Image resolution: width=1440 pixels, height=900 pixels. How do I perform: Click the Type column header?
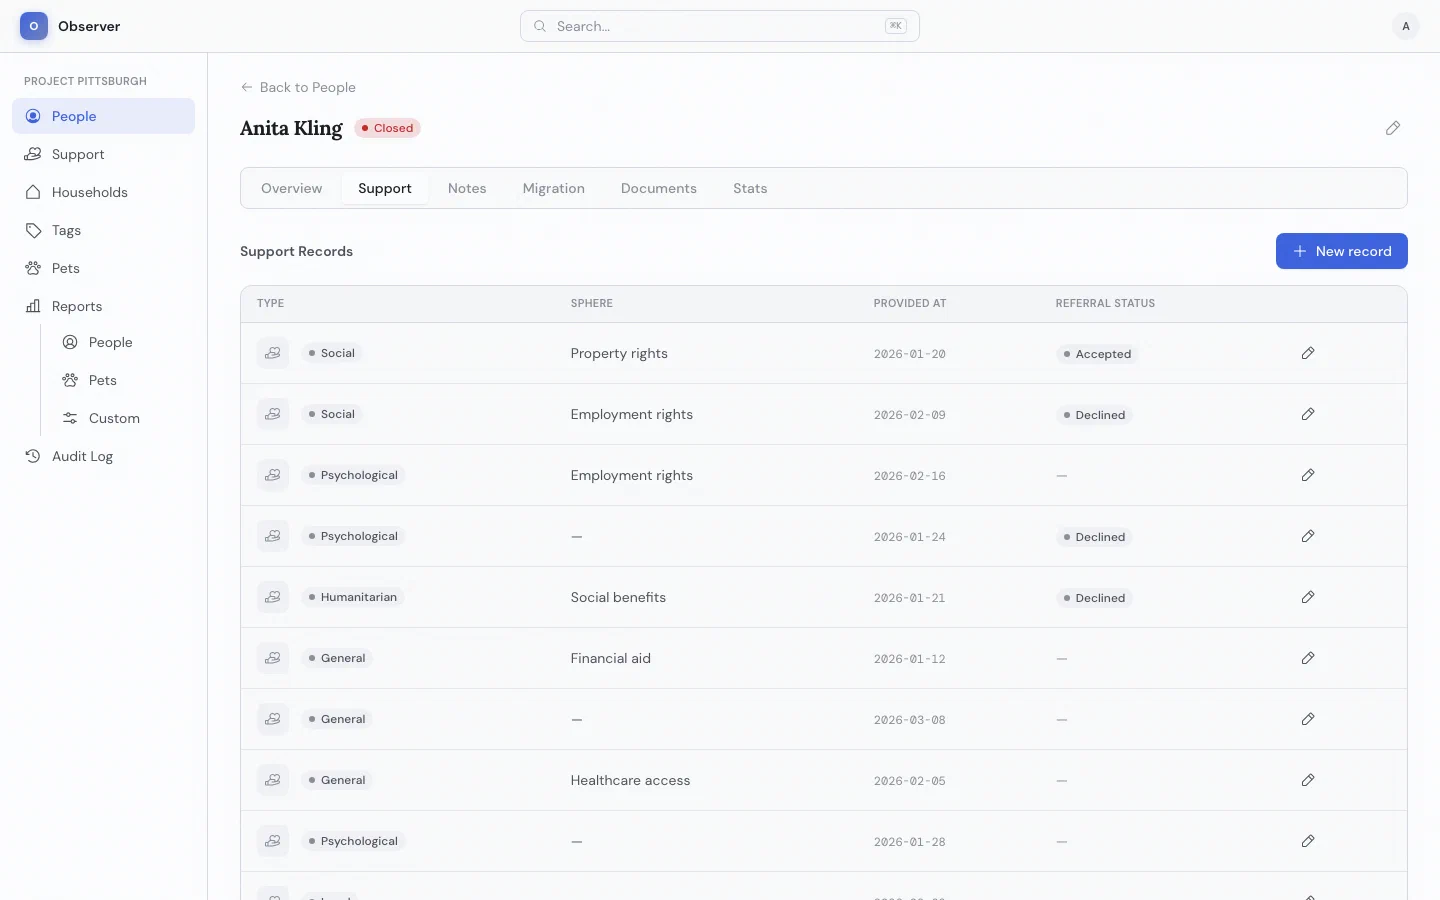point(270,303)
